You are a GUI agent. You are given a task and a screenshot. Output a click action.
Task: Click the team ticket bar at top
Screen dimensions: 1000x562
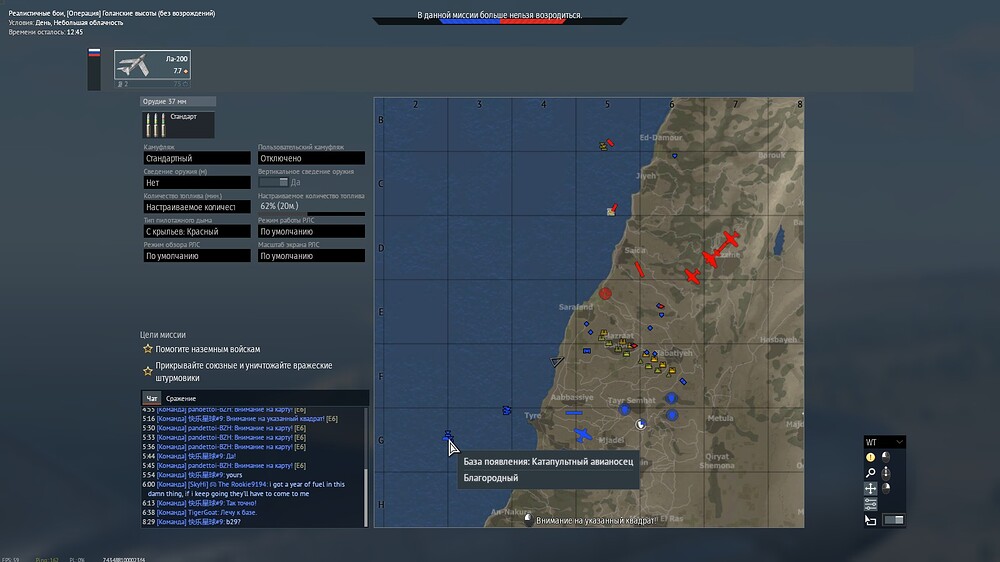coord(501,21)
